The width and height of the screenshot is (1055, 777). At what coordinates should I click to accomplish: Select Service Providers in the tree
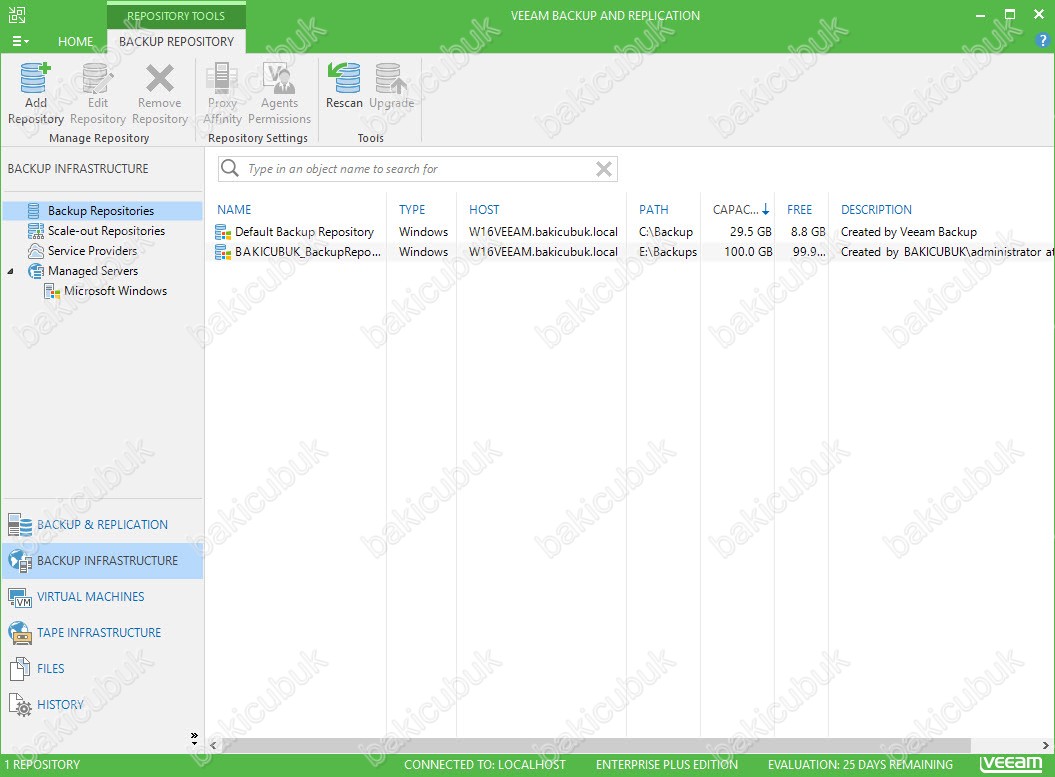point(92,251)
